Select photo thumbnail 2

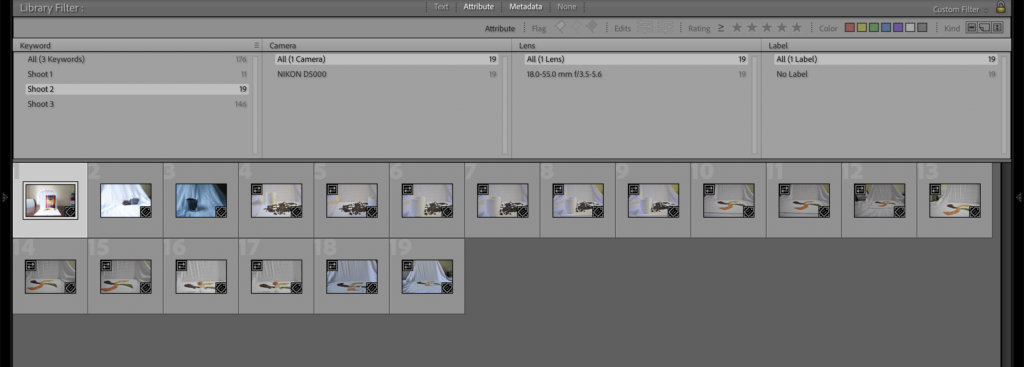(125, 200)
